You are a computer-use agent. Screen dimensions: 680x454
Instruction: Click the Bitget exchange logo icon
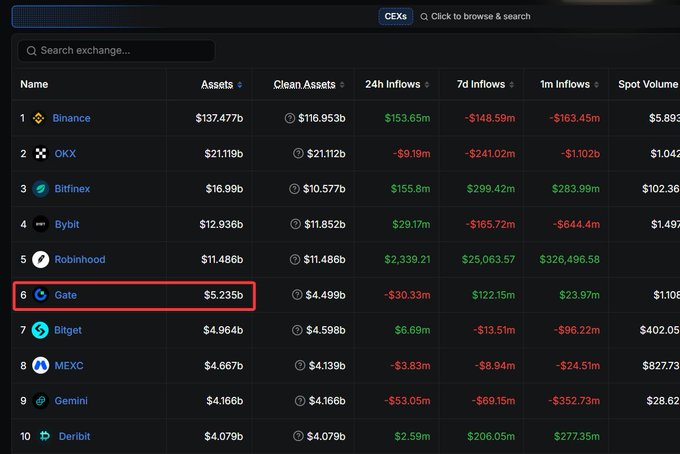click(x=40, y=330)
